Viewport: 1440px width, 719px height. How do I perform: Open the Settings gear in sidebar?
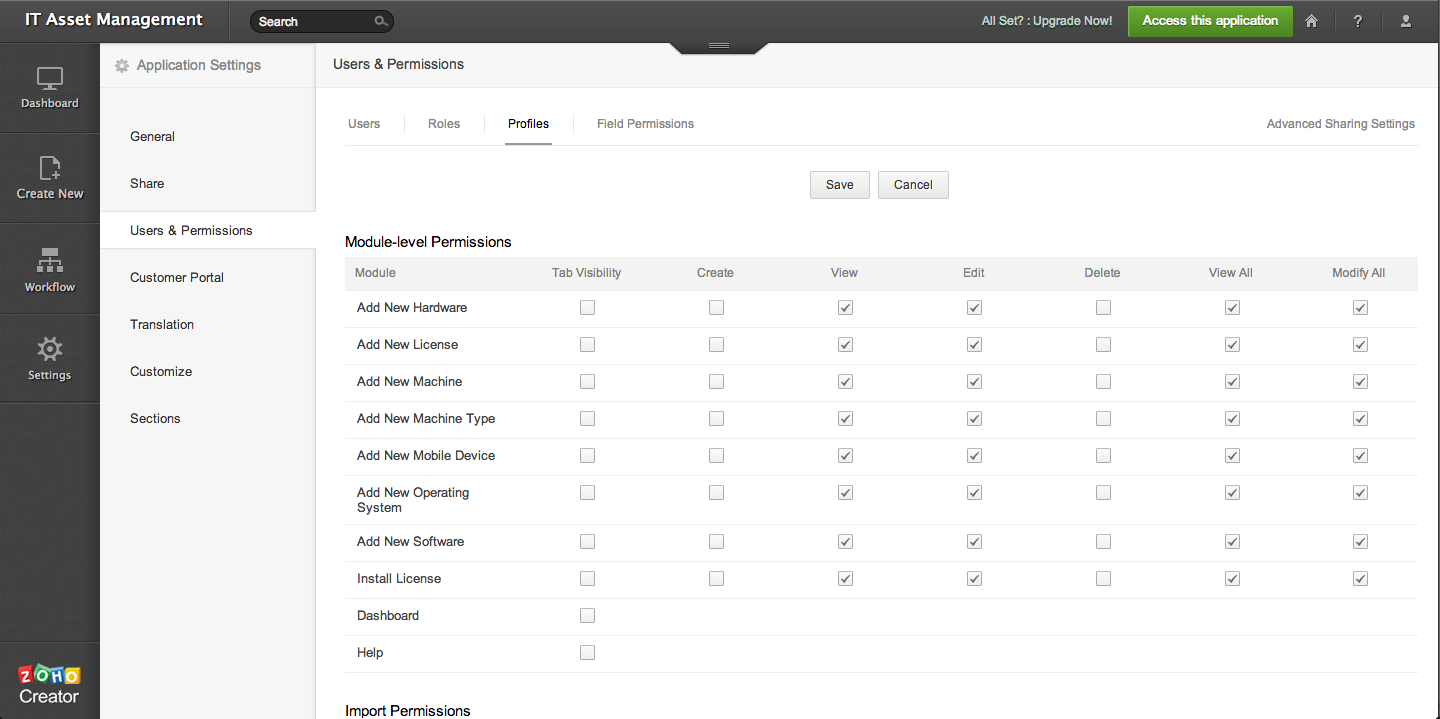click(x=49, y=350)
